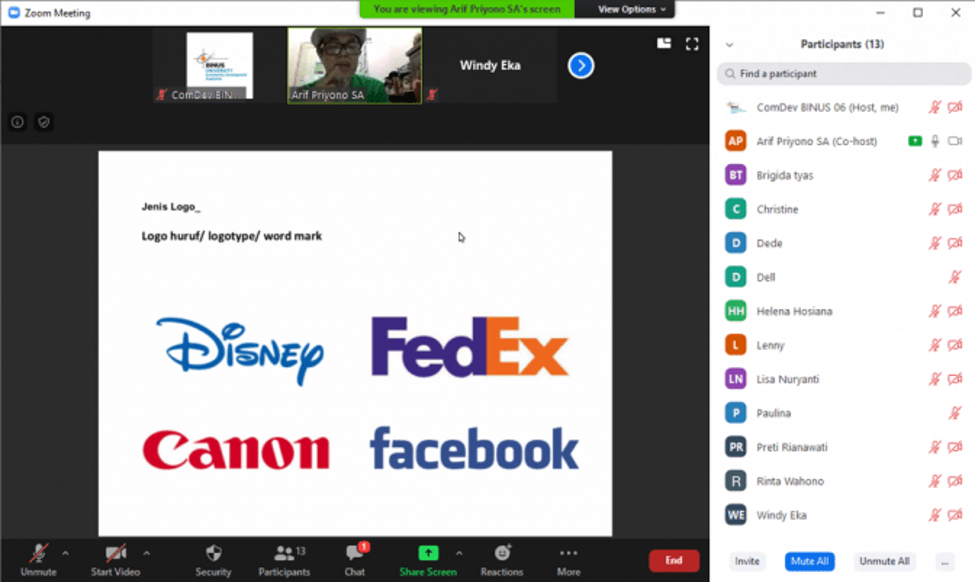The image size is (977, 583).
Task: Open the Reactions picker
Action: pyautogui.click(x=502, y=560)
